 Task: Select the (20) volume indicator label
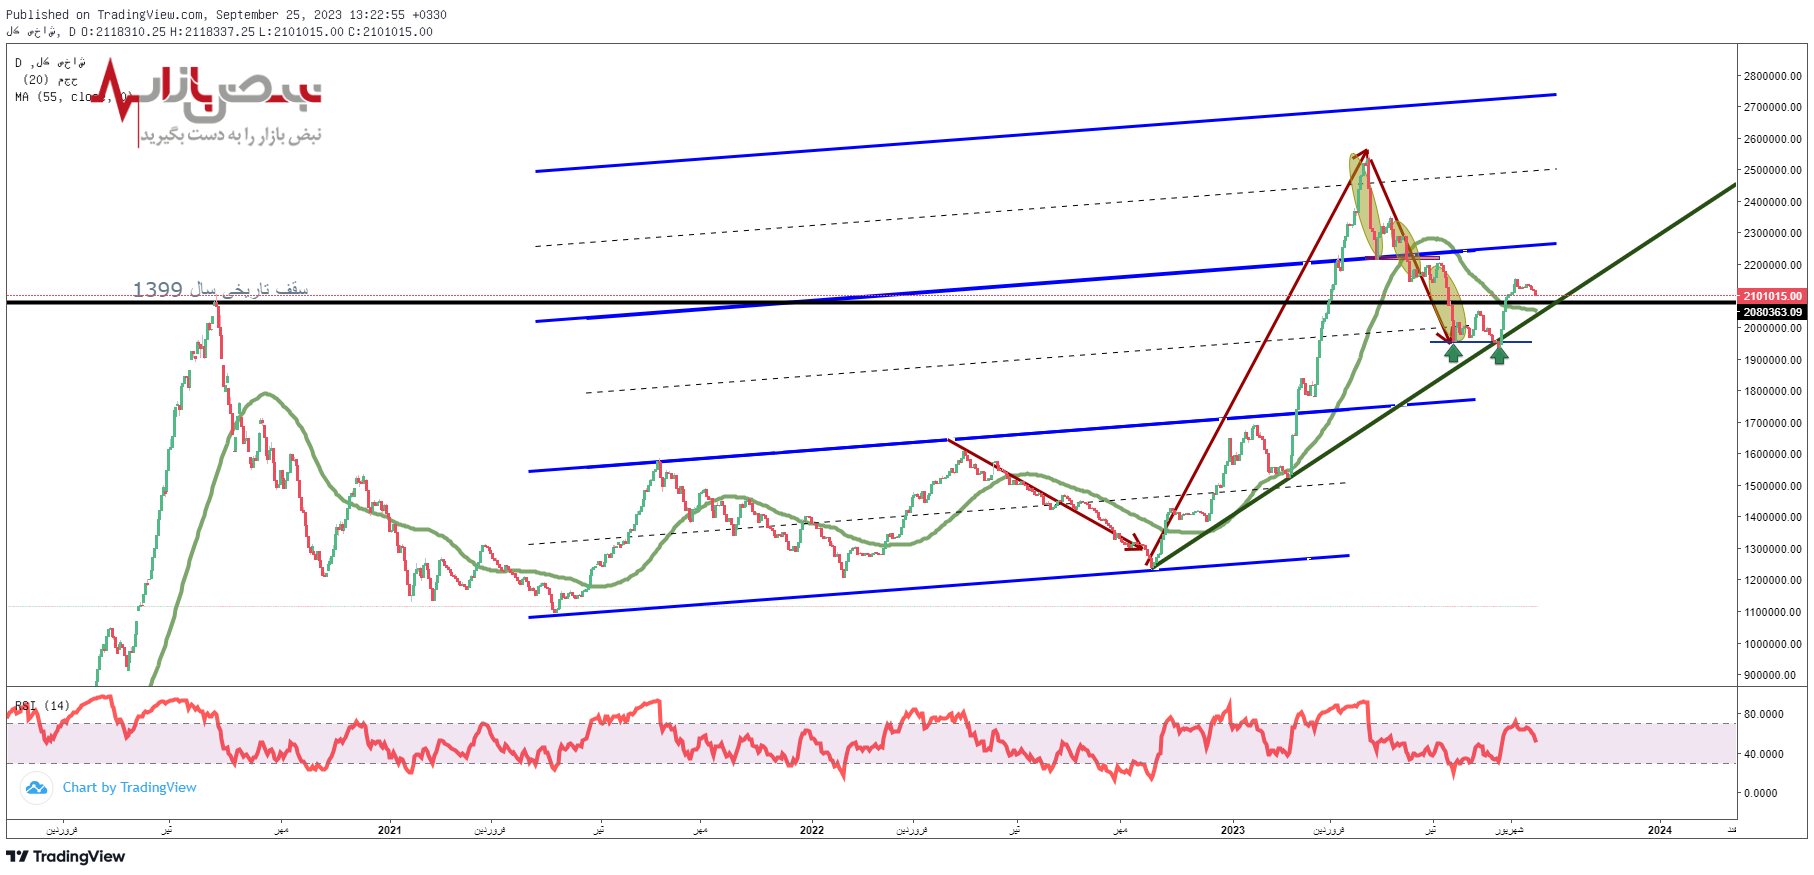50,80
